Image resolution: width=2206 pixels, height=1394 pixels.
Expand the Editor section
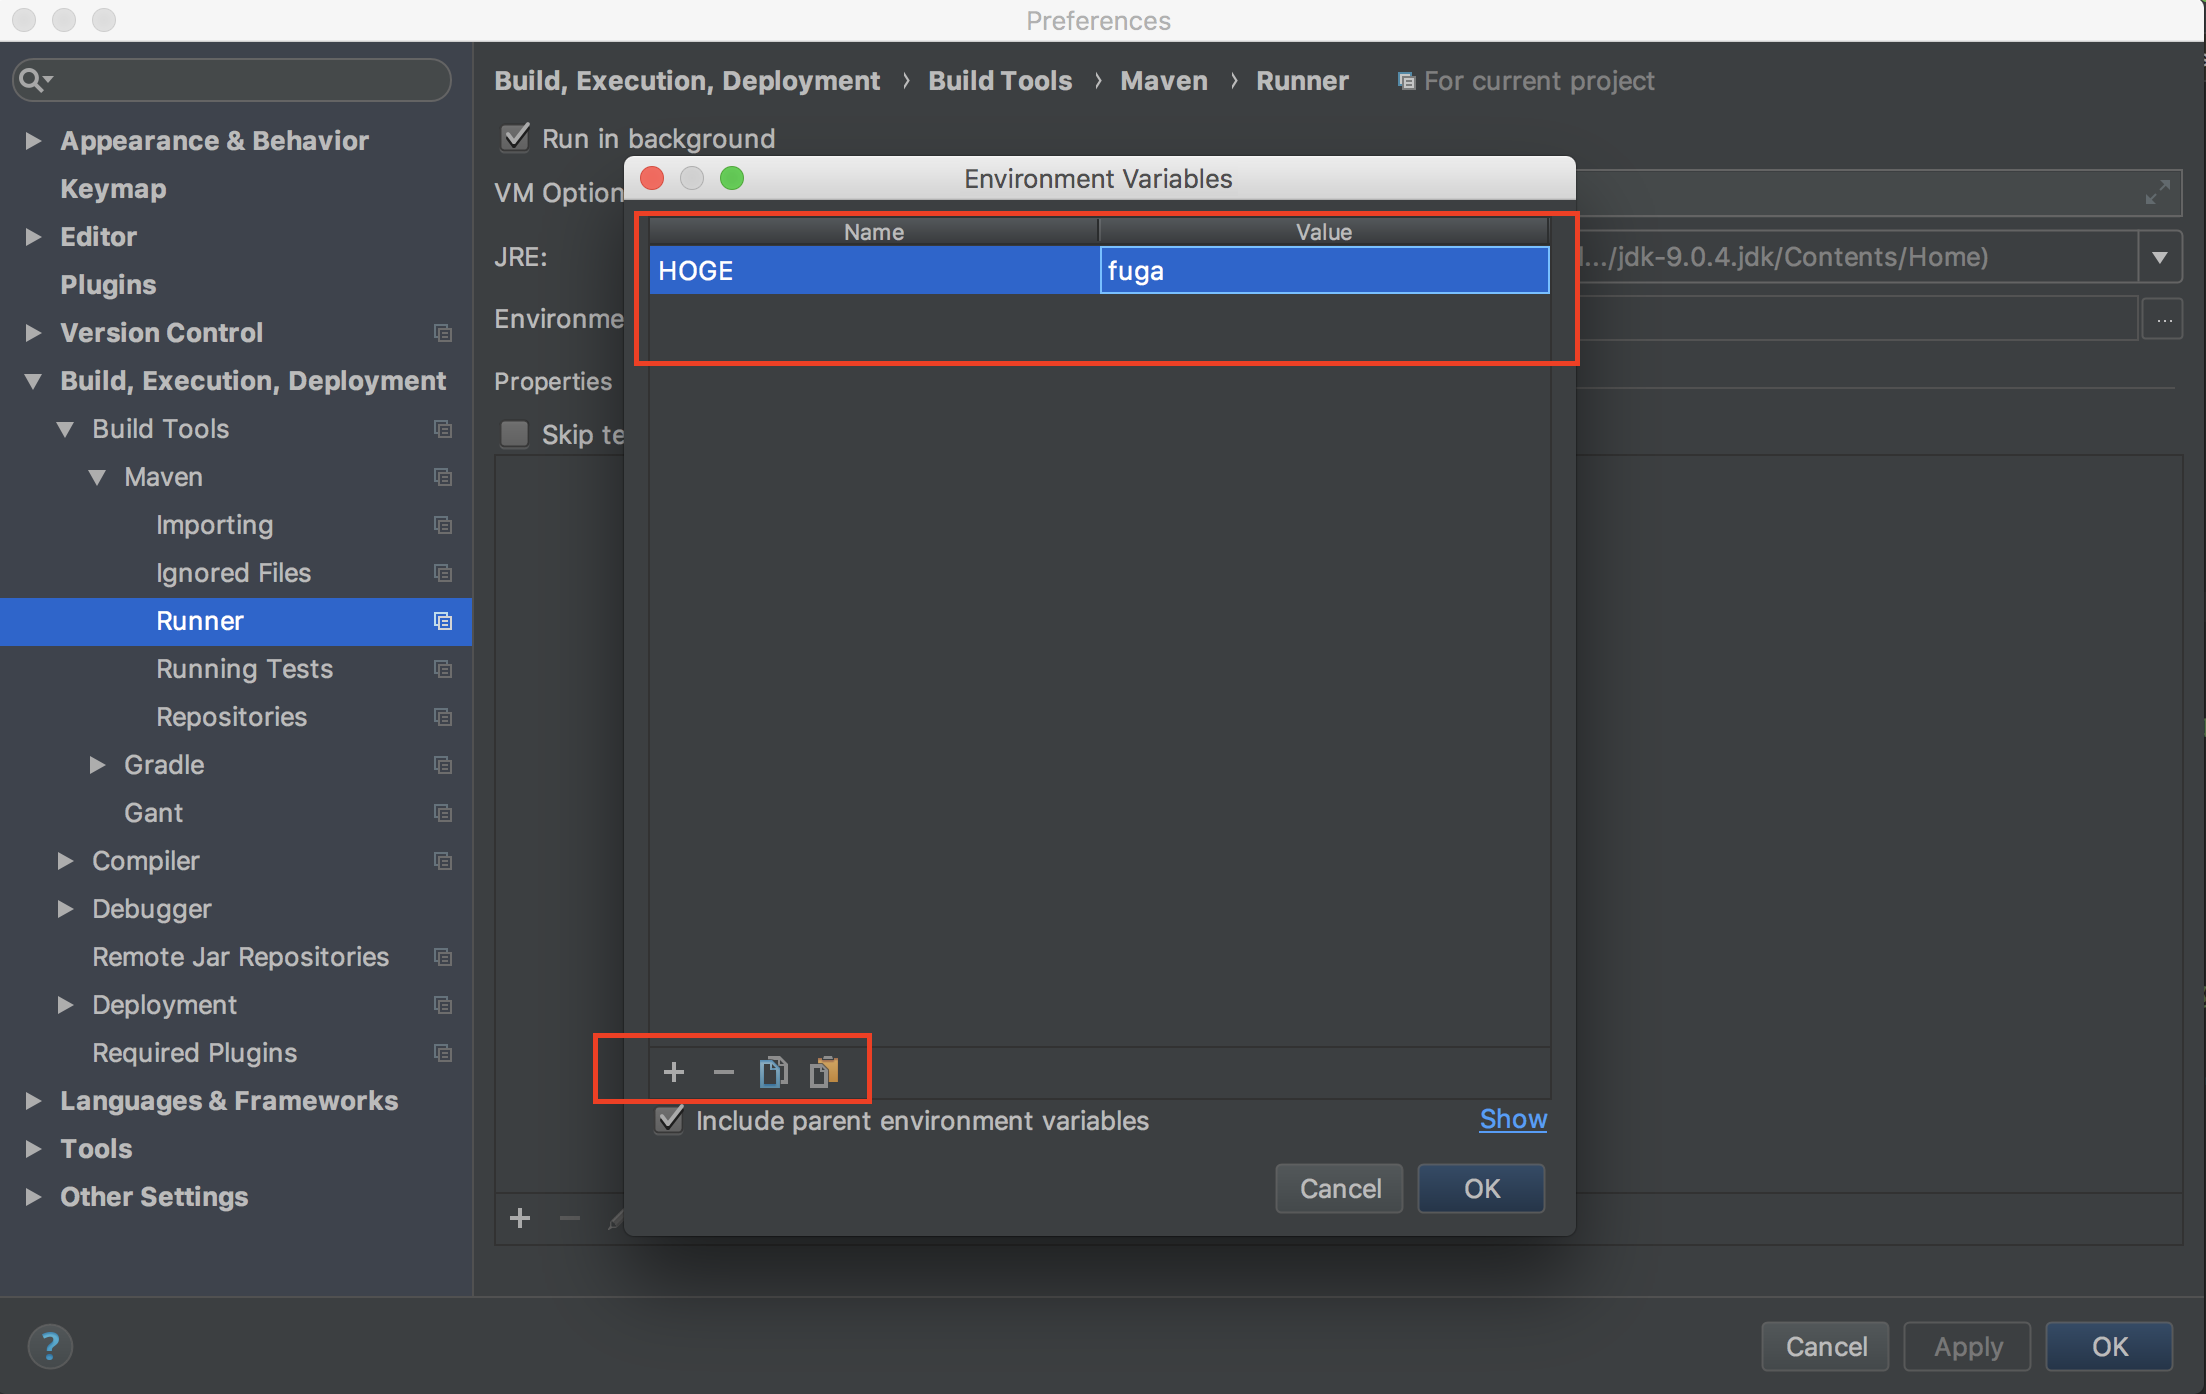pos(33,237)
